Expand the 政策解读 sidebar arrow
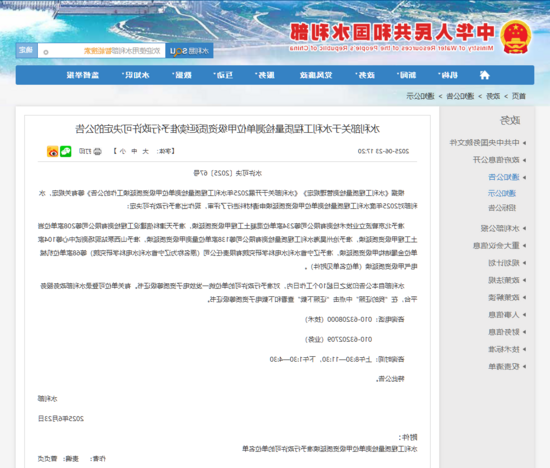The image size is (550, 468). point(524,297)
